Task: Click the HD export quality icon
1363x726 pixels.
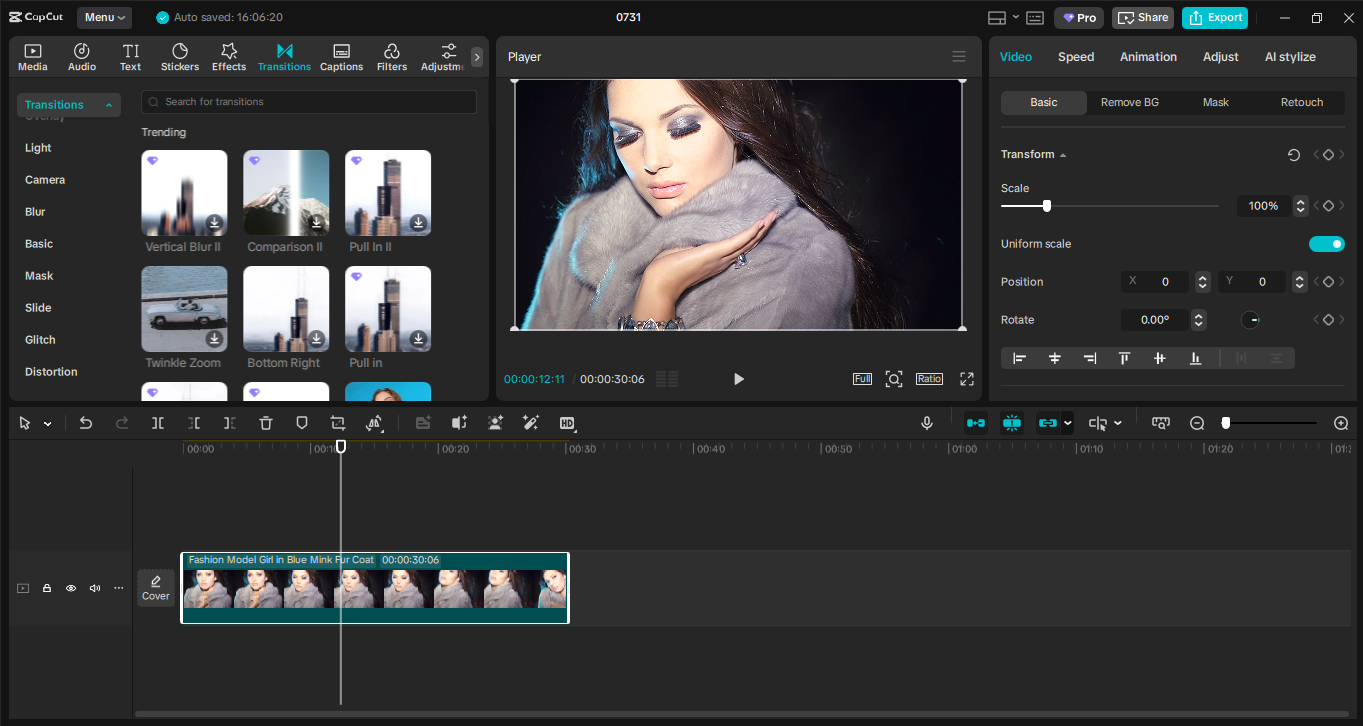Action: [567, 423]
